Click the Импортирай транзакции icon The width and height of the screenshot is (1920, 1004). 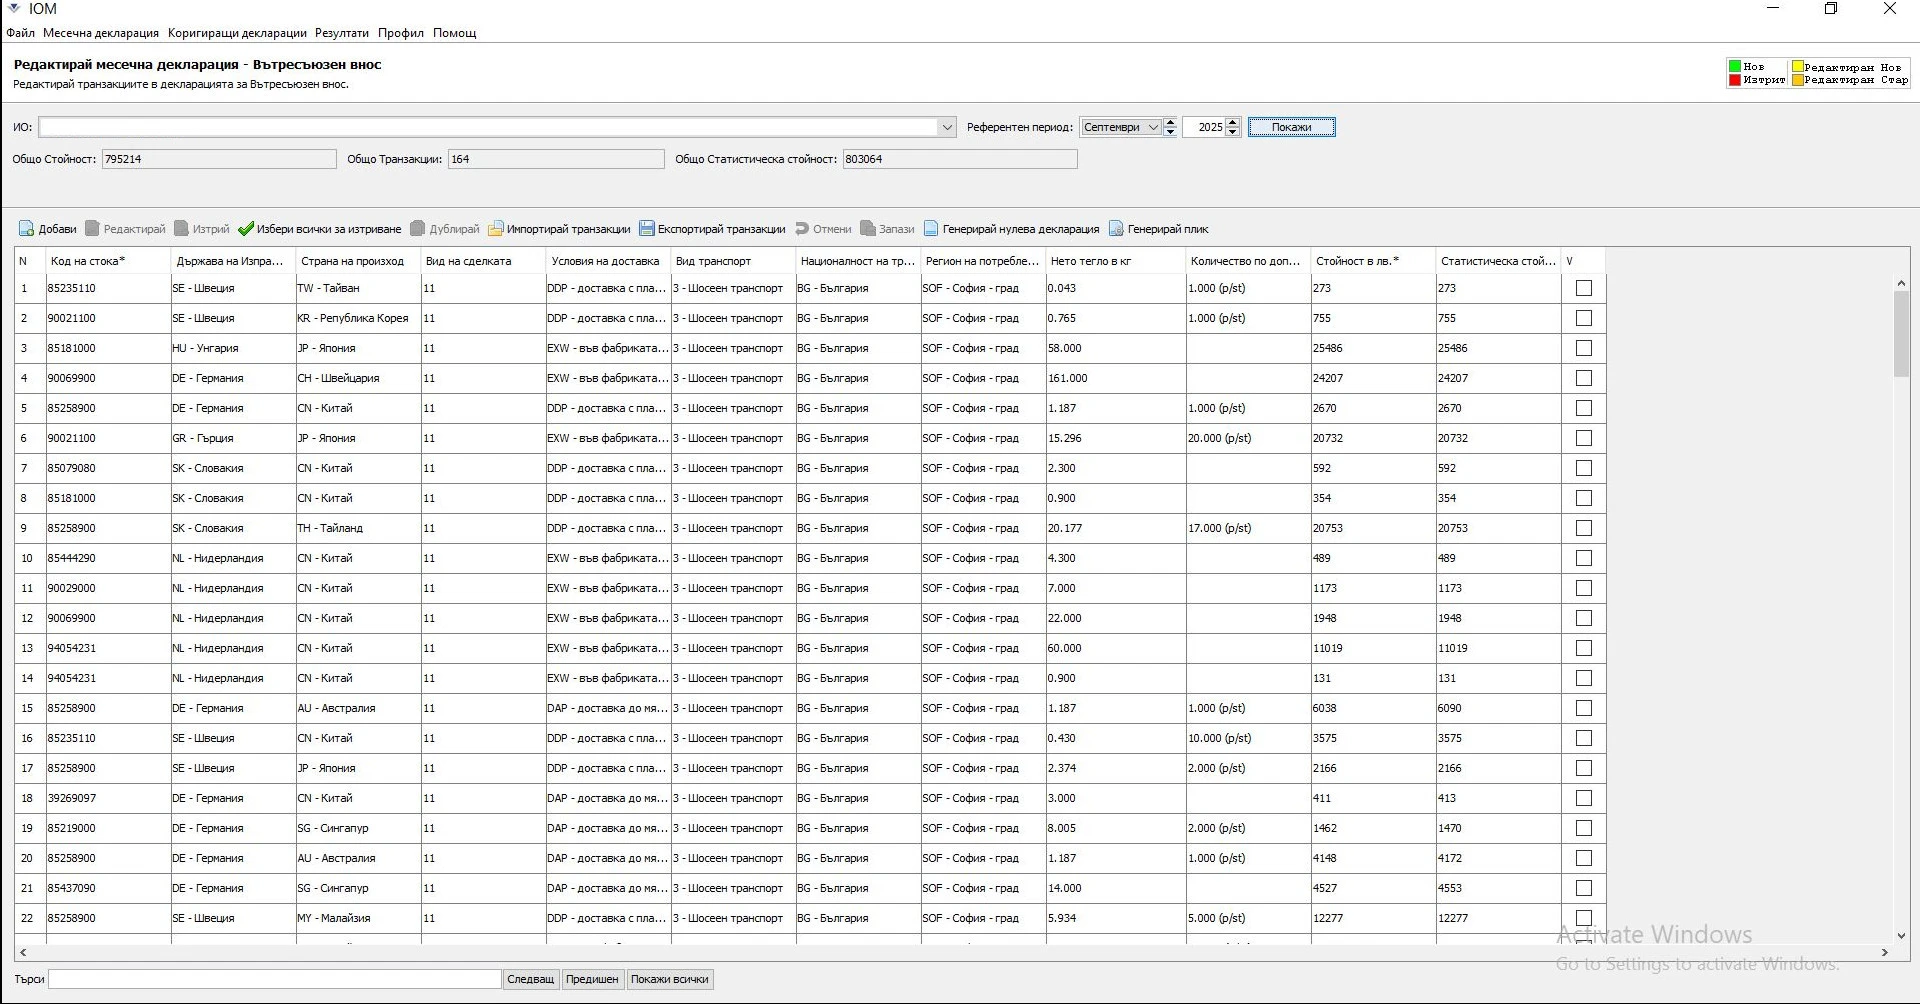[x=495, y=229]
